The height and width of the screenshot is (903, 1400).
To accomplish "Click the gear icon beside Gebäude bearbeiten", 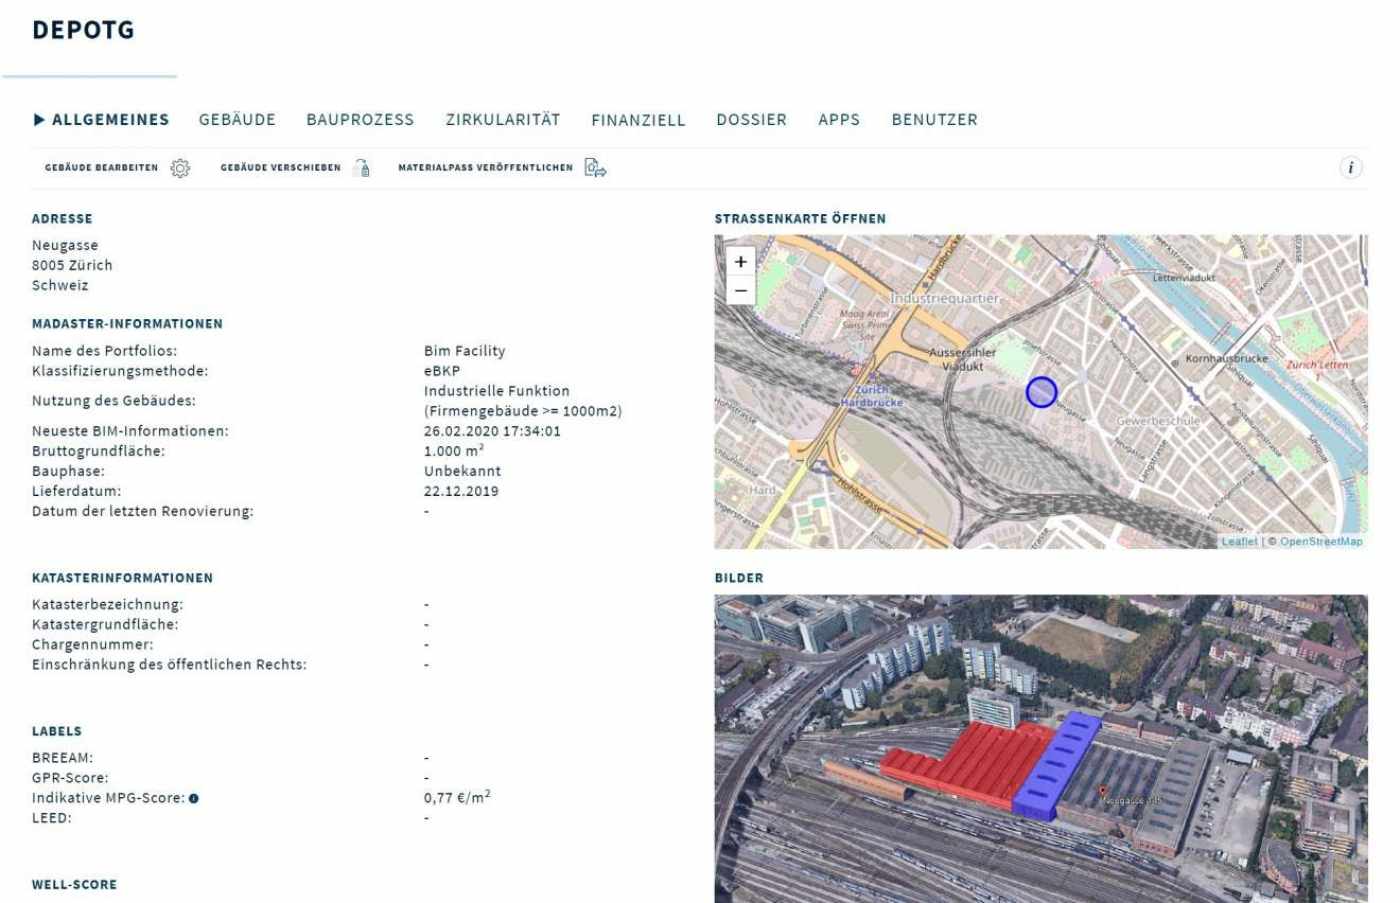I will 180,168.
